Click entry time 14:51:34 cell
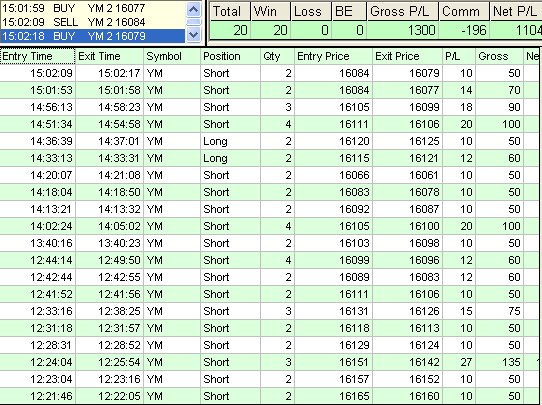The width and height of the screenshot is (542, 405). pyautogui.click(x=38, y=124)
